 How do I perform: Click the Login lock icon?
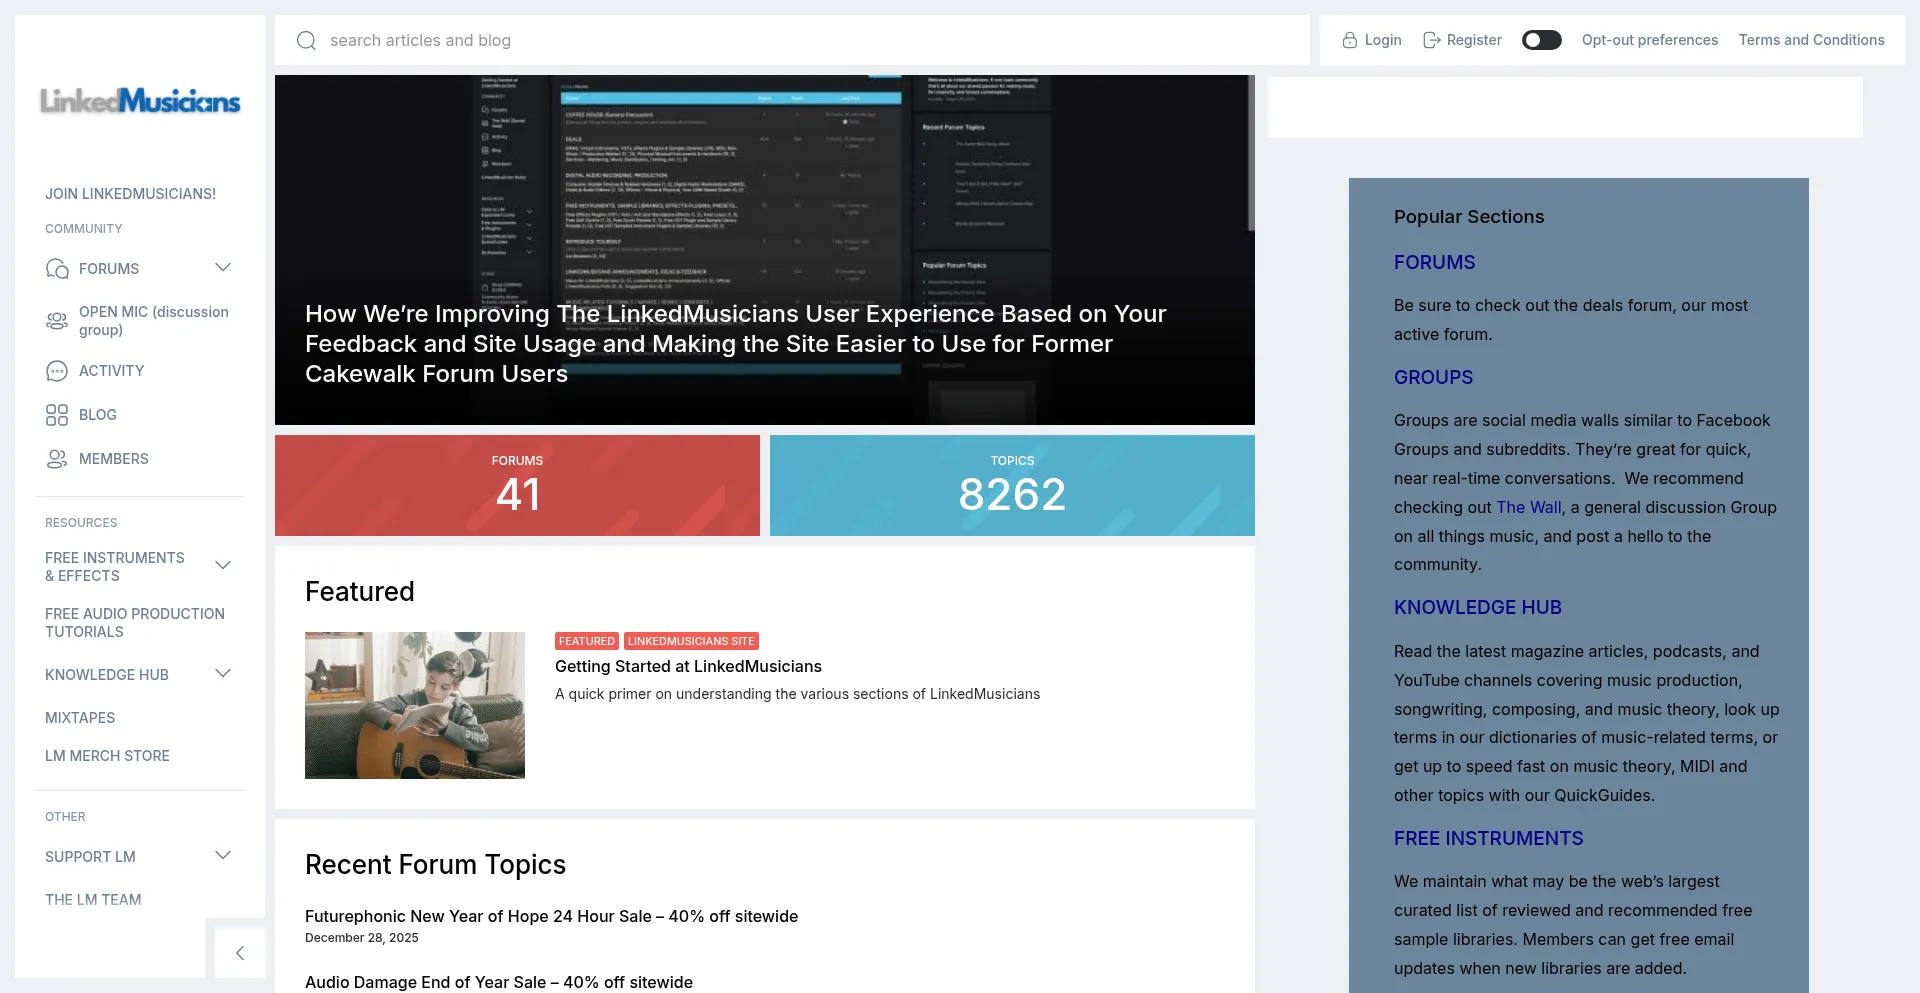1350,40
